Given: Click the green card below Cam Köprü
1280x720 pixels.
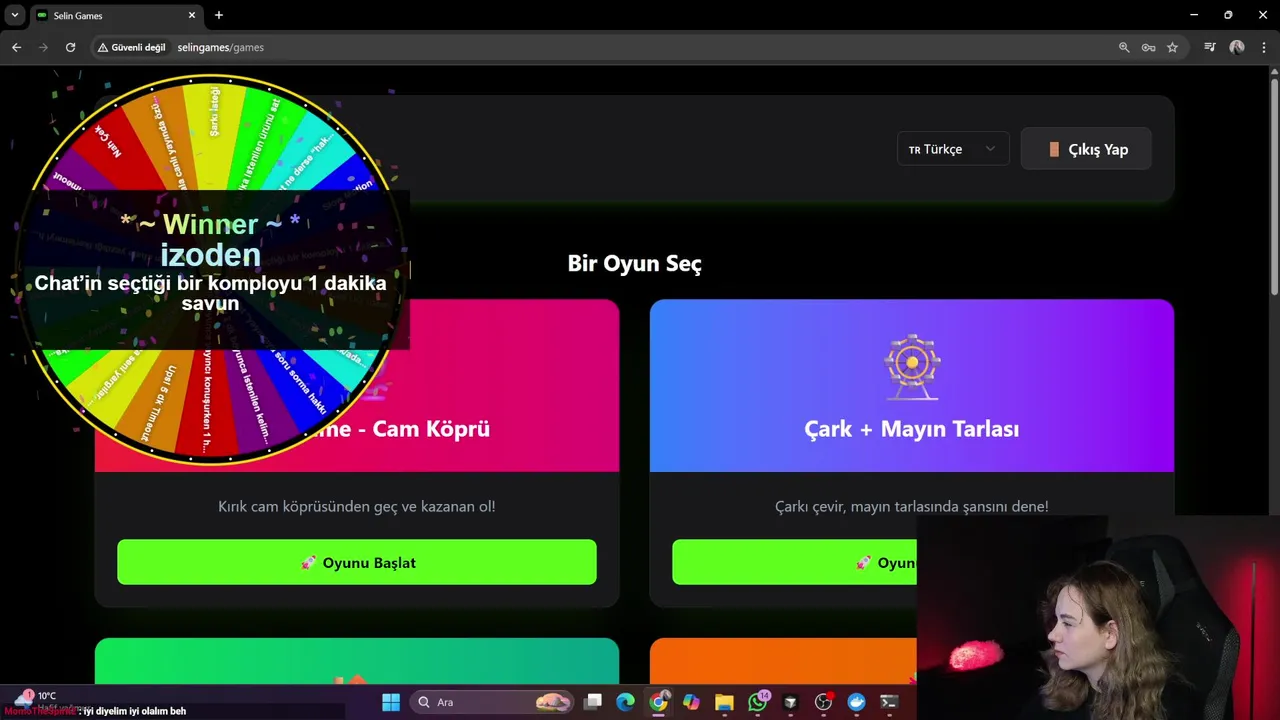Looking at the screenshot, I should click(x=357, y=661).
